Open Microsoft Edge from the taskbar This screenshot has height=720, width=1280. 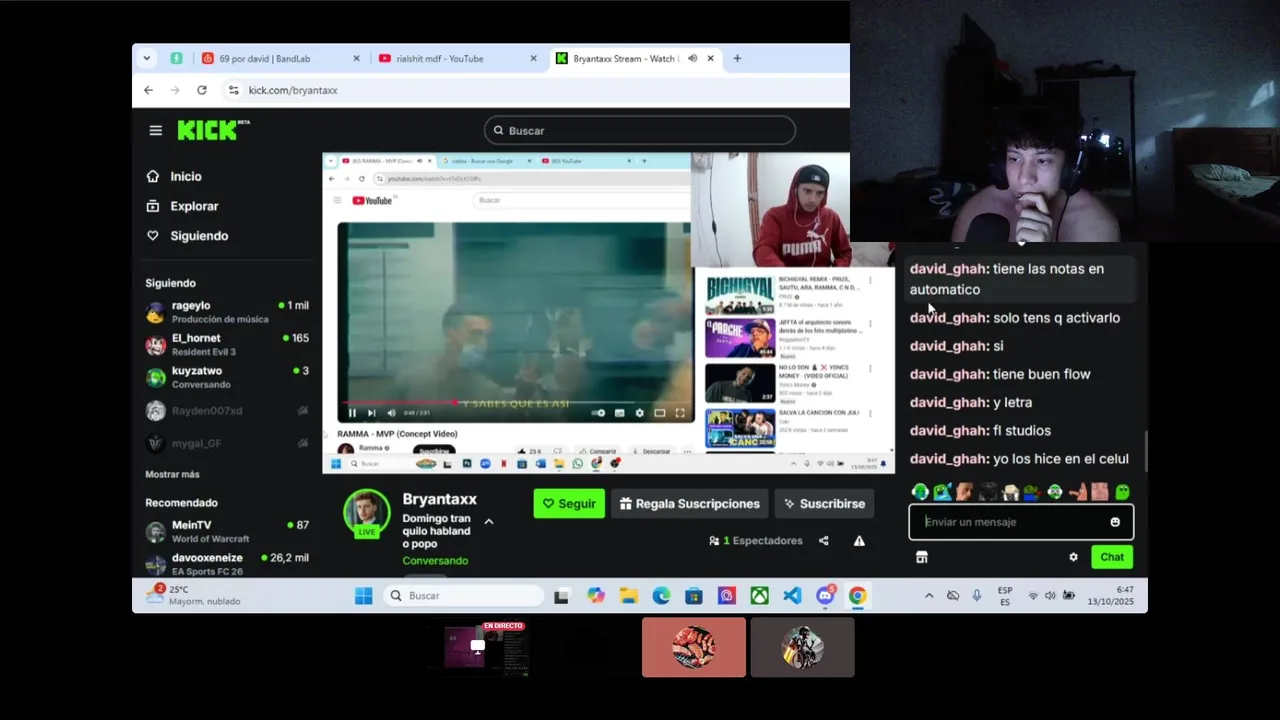(x=661, y=596)
